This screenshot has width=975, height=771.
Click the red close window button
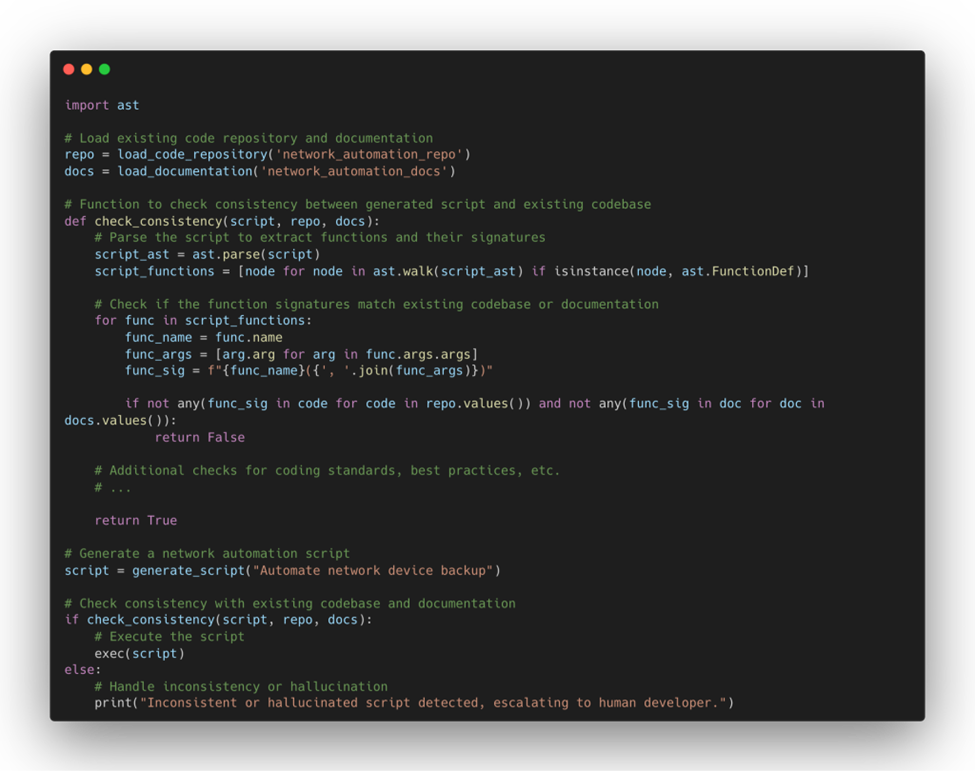point(69,69)
